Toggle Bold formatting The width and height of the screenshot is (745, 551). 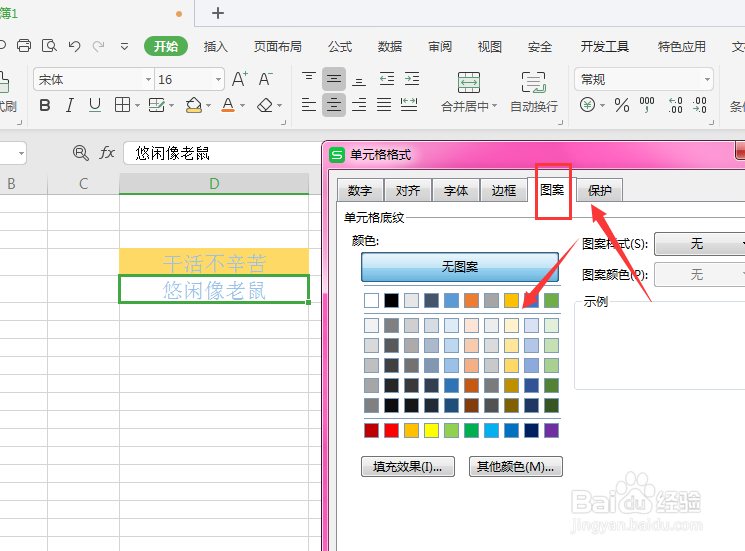(x=45, y=105)
